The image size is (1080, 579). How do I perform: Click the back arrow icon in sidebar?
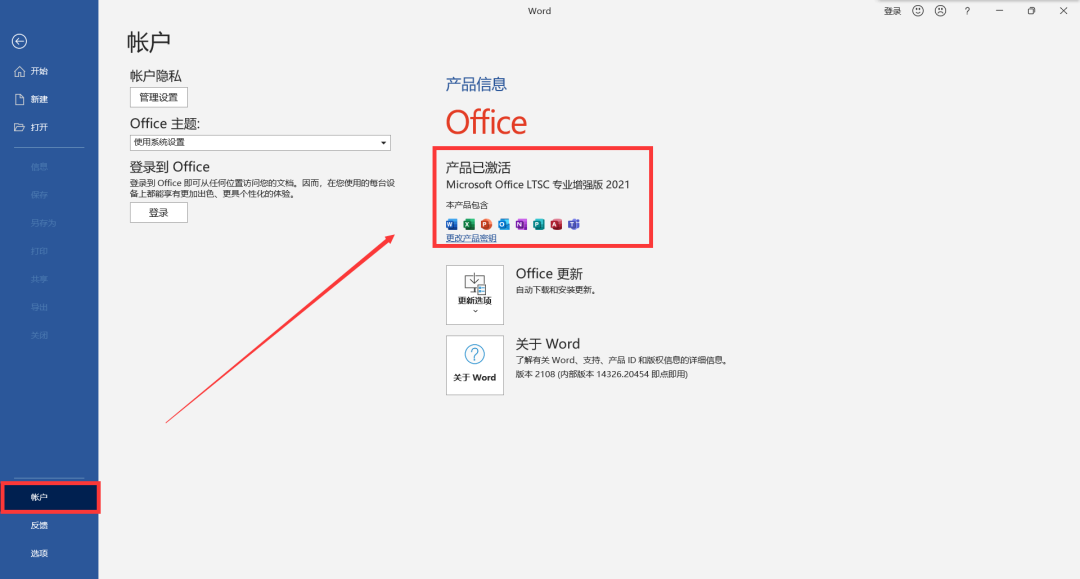(x=19, y=41)
